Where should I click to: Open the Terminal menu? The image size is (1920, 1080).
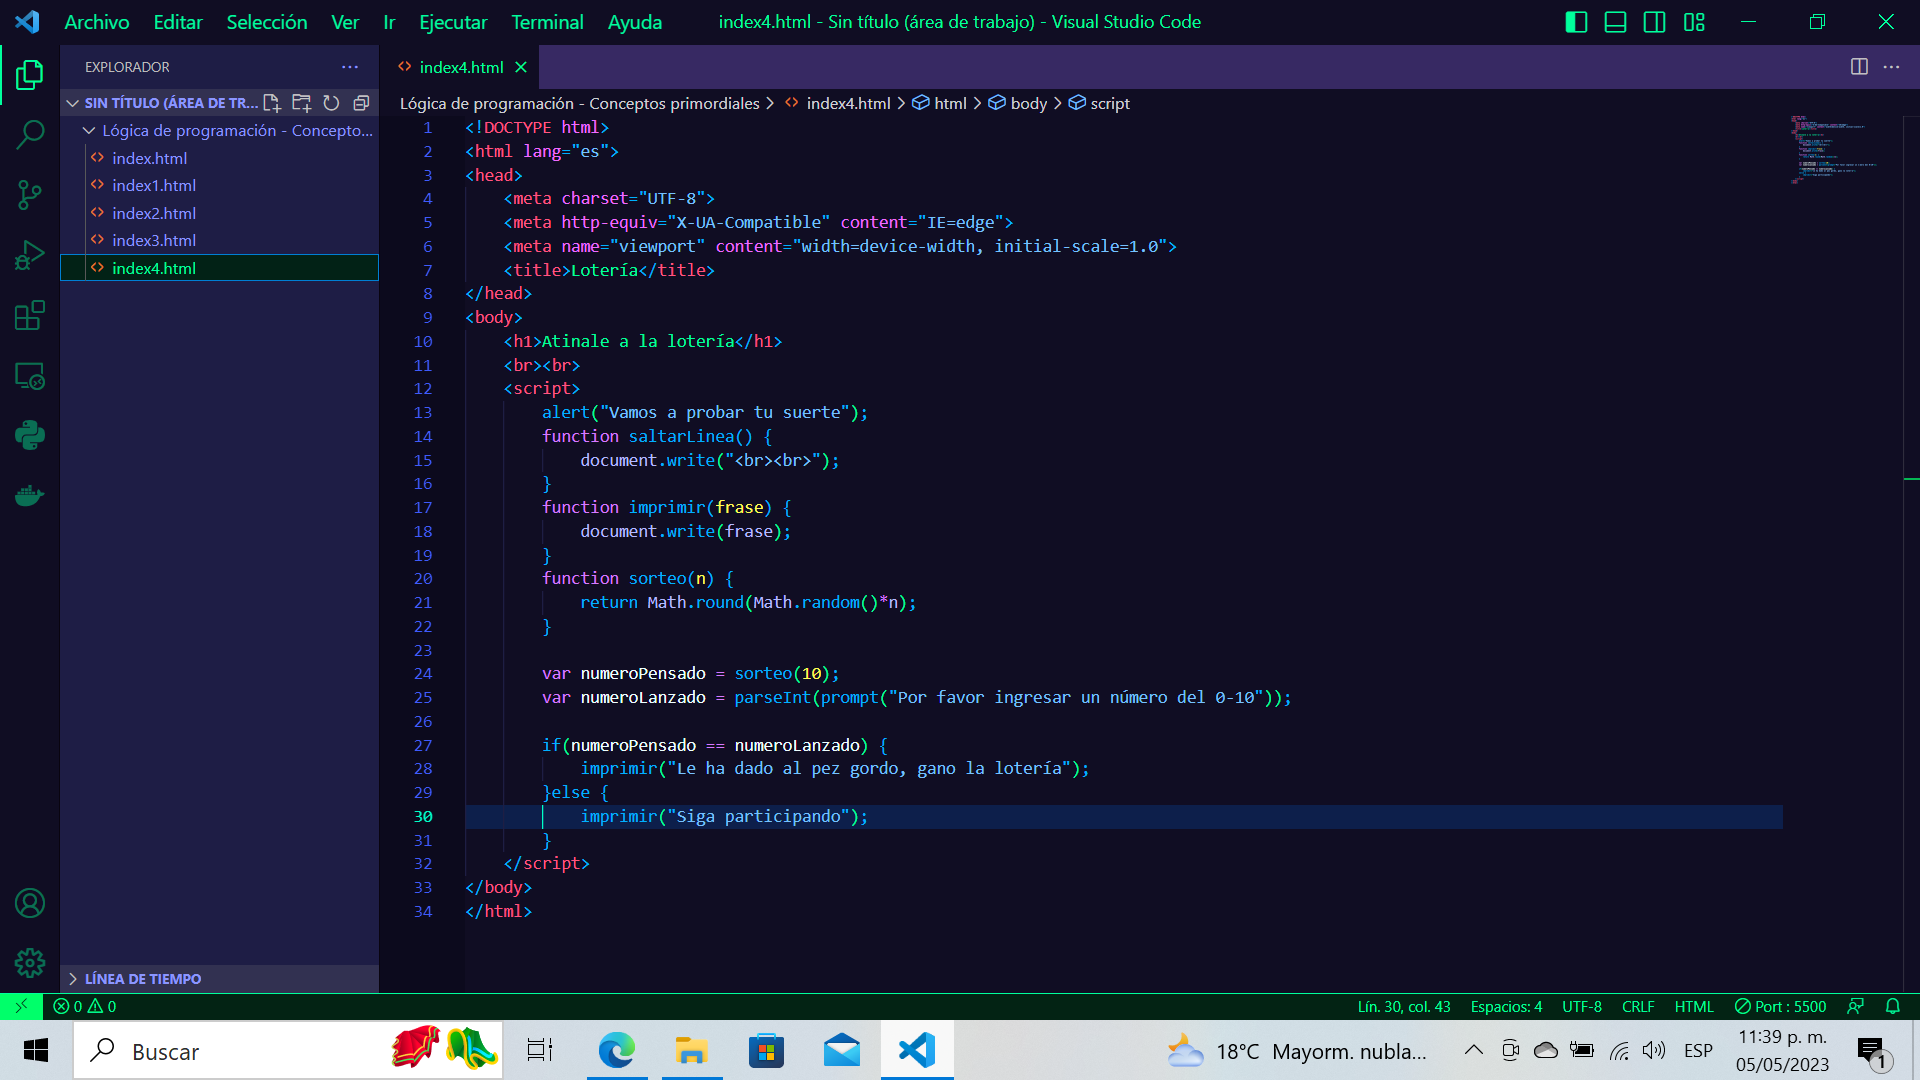(x=548, y=22)
